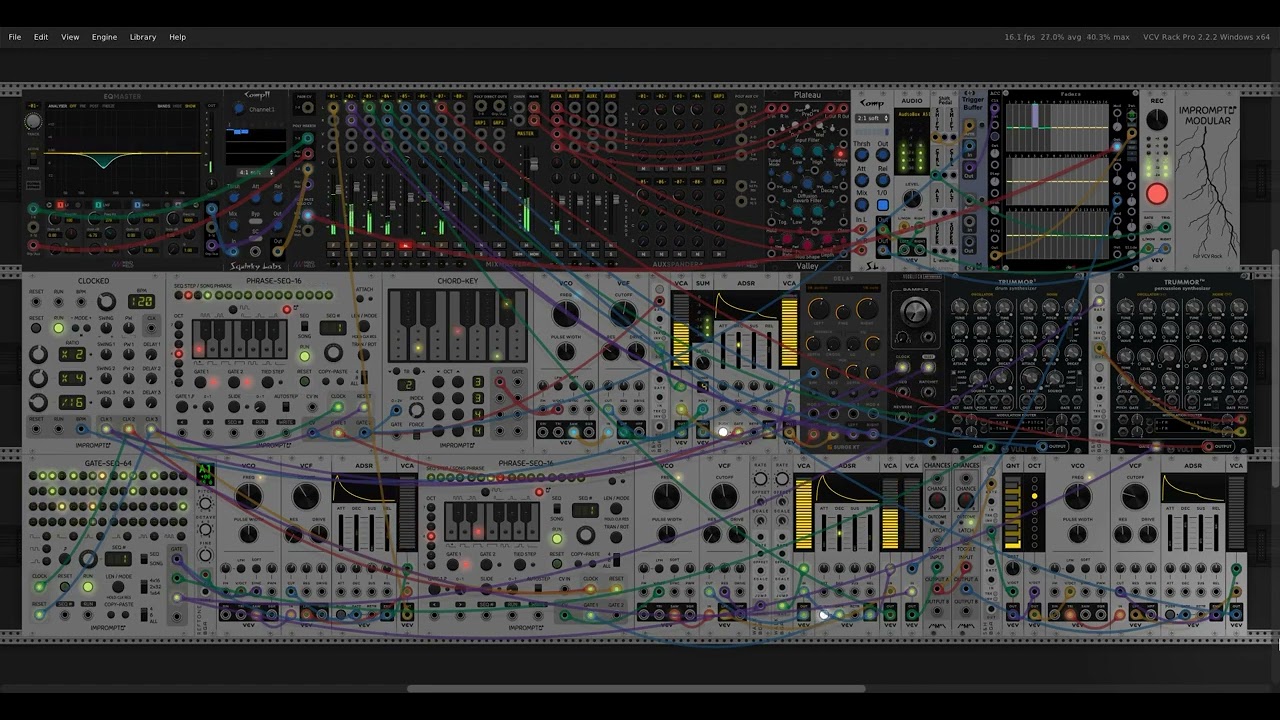The height and width of the screenshot is (720, 1280).
Task: Open the Help menu
Action: click(177, 37)
